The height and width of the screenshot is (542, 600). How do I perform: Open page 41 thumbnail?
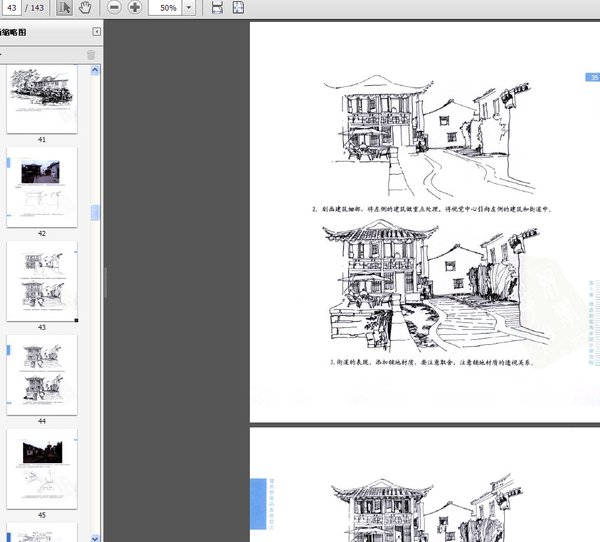tap(42, 99)
